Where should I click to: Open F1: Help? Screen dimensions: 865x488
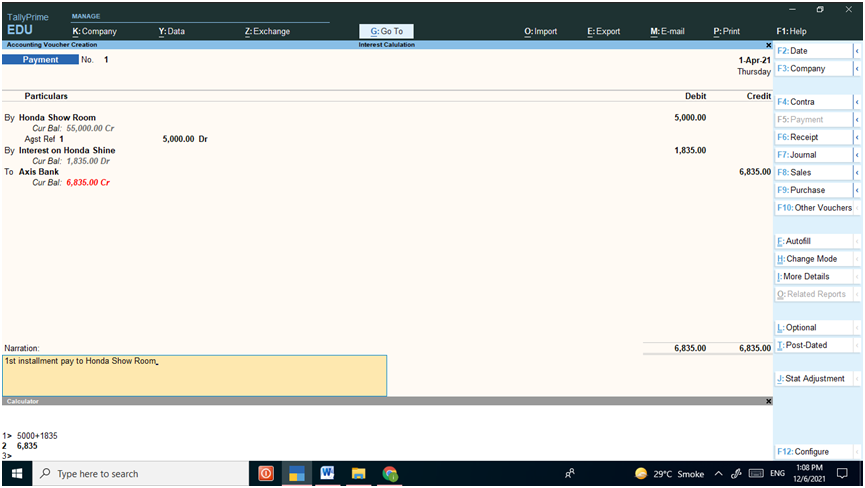[791, 31]
